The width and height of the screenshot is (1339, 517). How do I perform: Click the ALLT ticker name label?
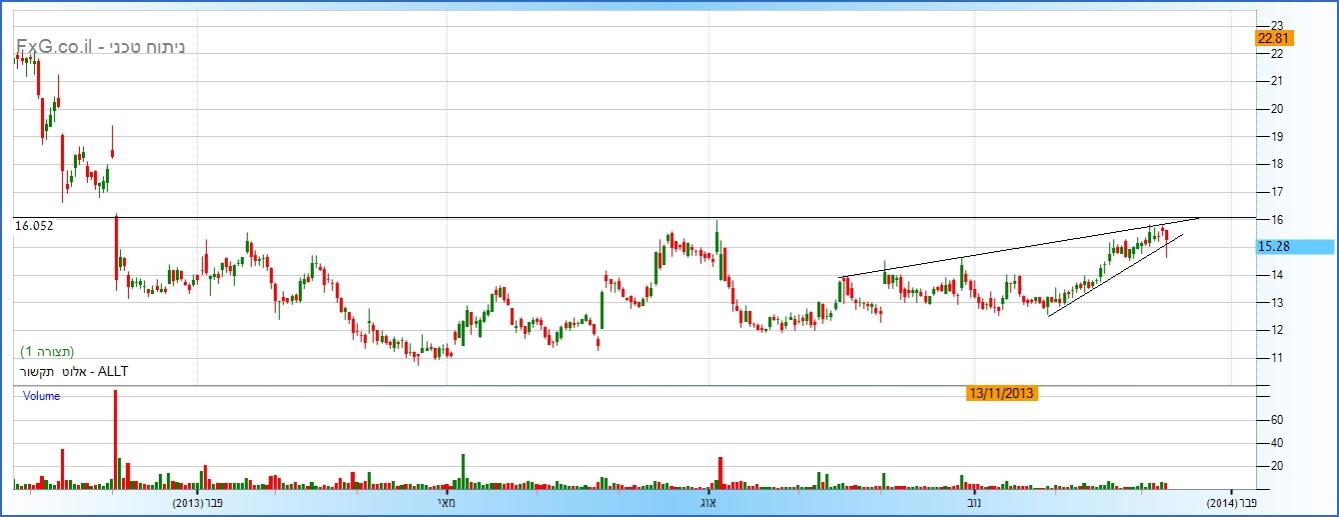74,372
